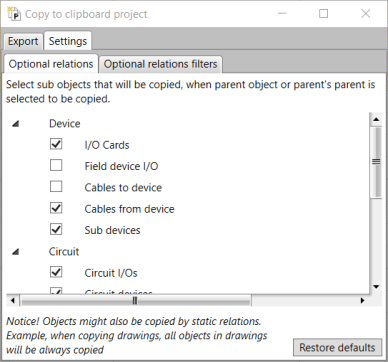Select the Settings tab
This screenshot has height=362, width=388.
tap(68, 41)
